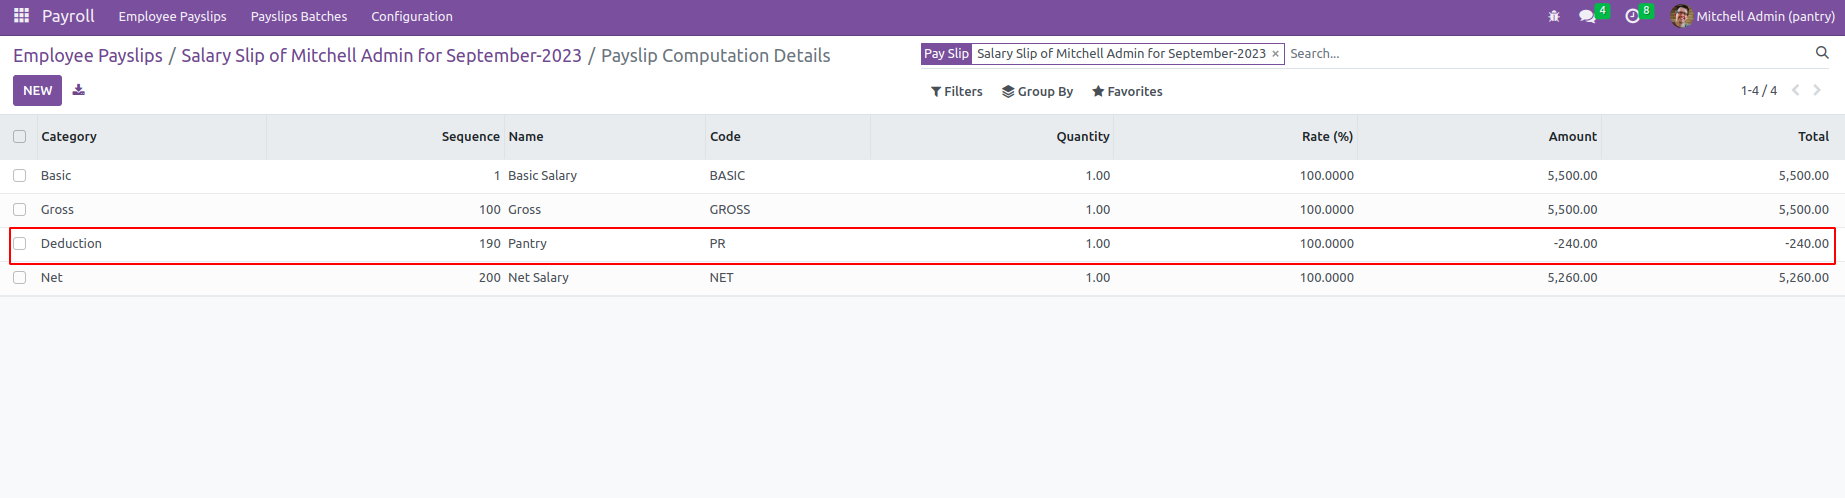
Task: Click the debug bug icon
Action: (1554, 17)
